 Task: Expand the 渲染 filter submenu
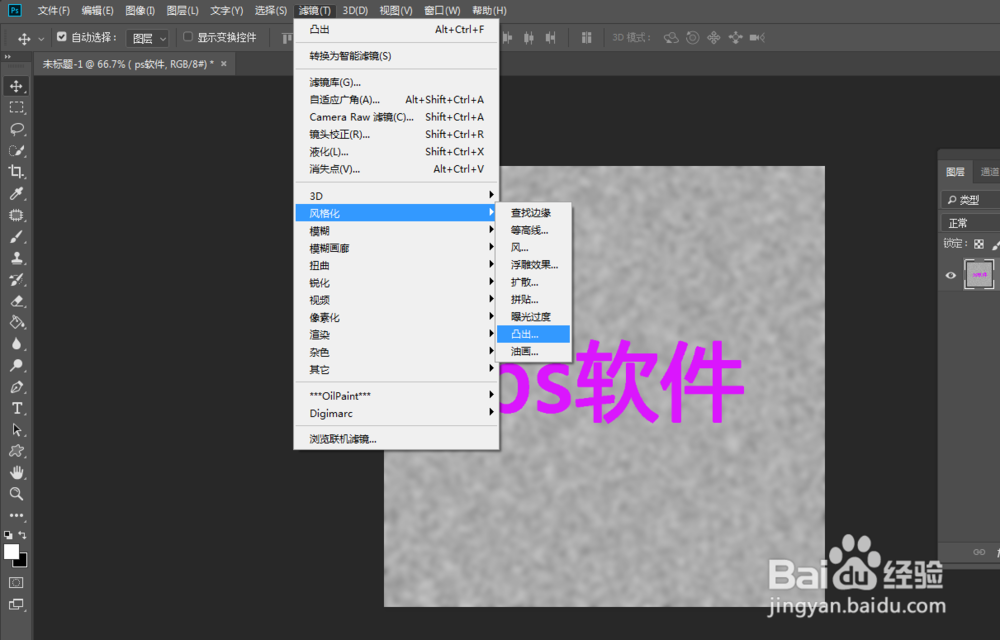396,335
